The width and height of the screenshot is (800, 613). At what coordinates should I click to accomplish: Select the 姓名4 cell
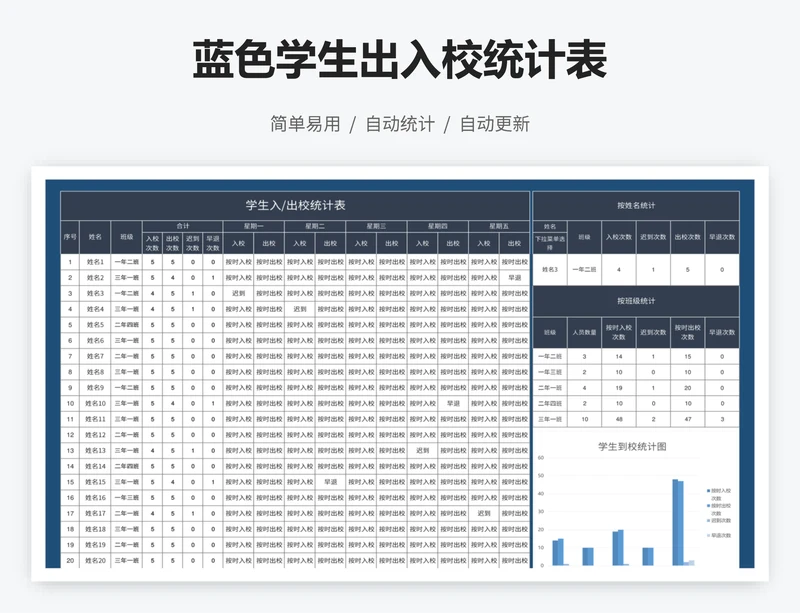tap(95, 309)
